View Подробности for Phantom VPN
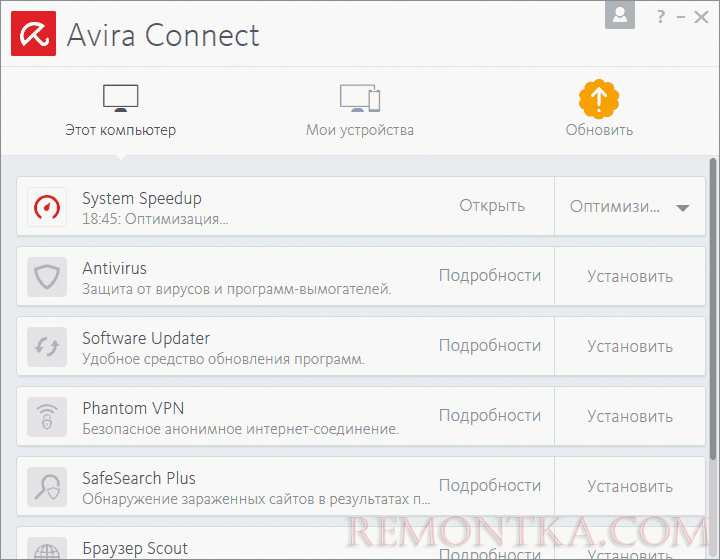Image resolution: width=720 pixels, height=560 pixels. (490, 415)
